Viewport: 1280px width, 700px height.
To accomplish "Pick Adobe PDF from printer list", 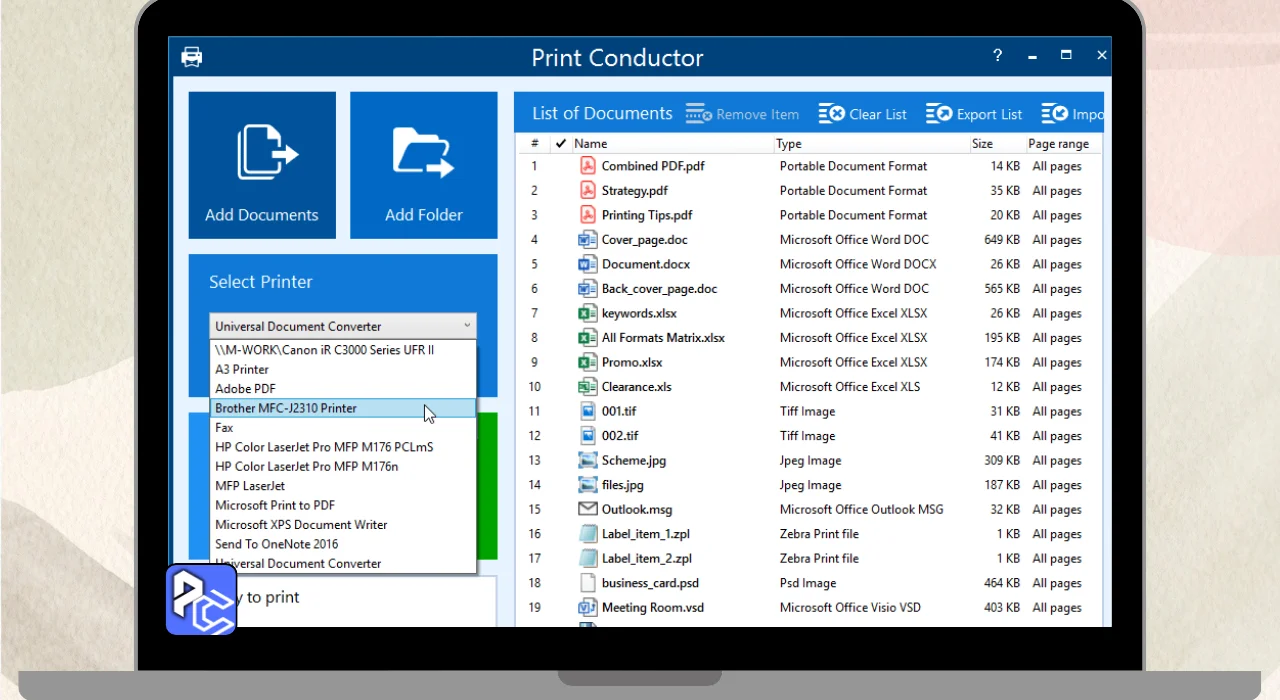I will click(245, 389).
